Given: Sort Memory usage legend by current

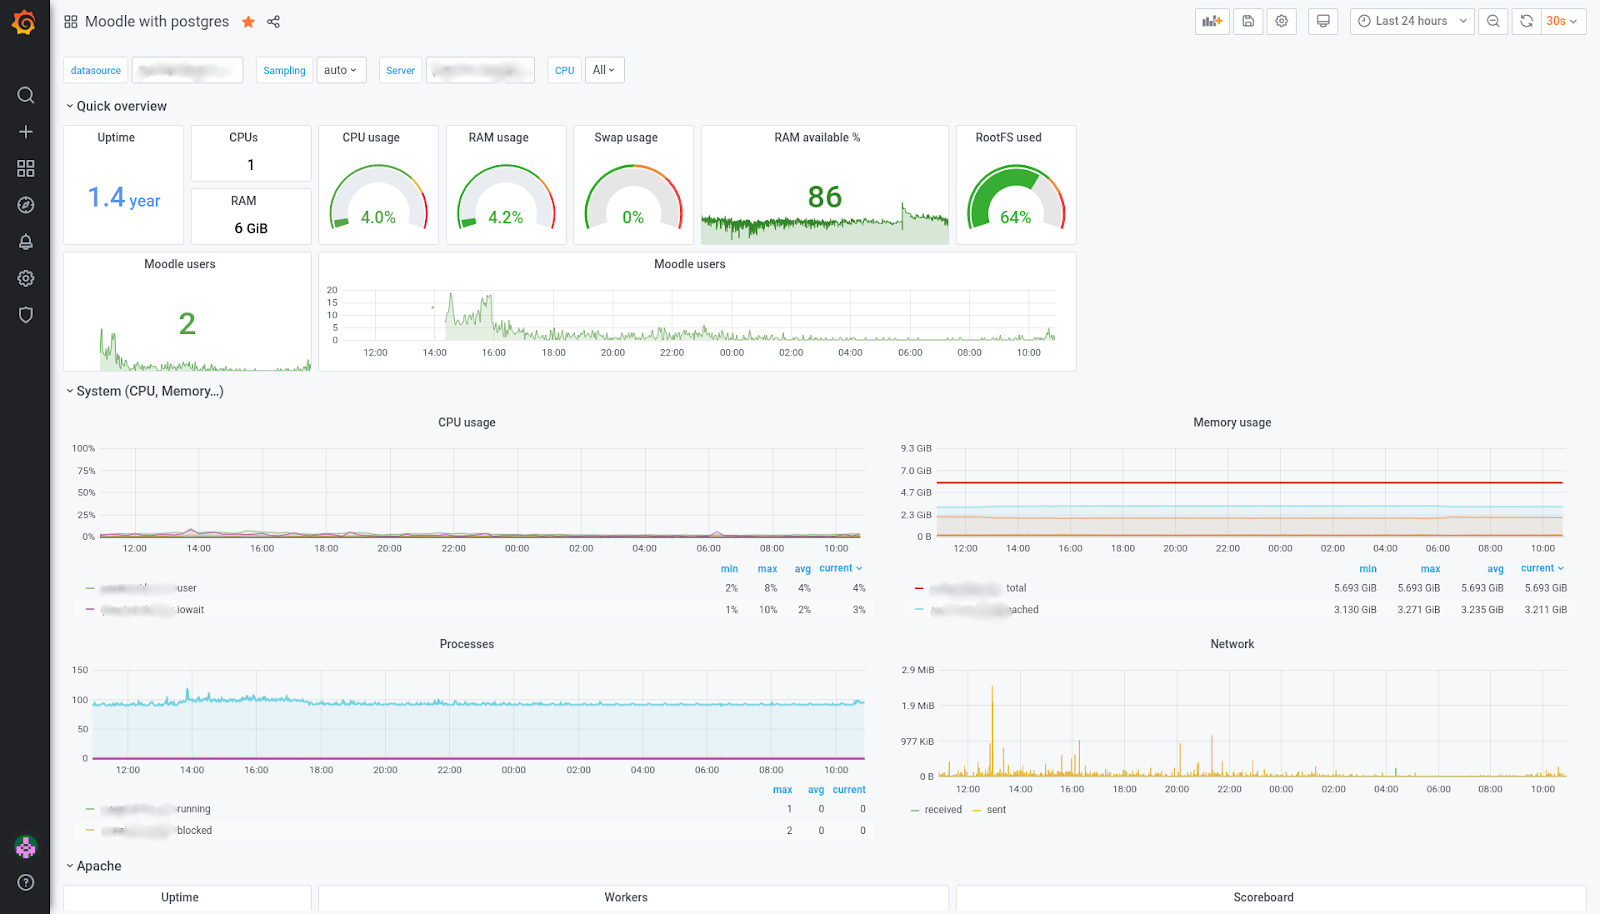Looking at the screenshot, I should point(1541,569).
